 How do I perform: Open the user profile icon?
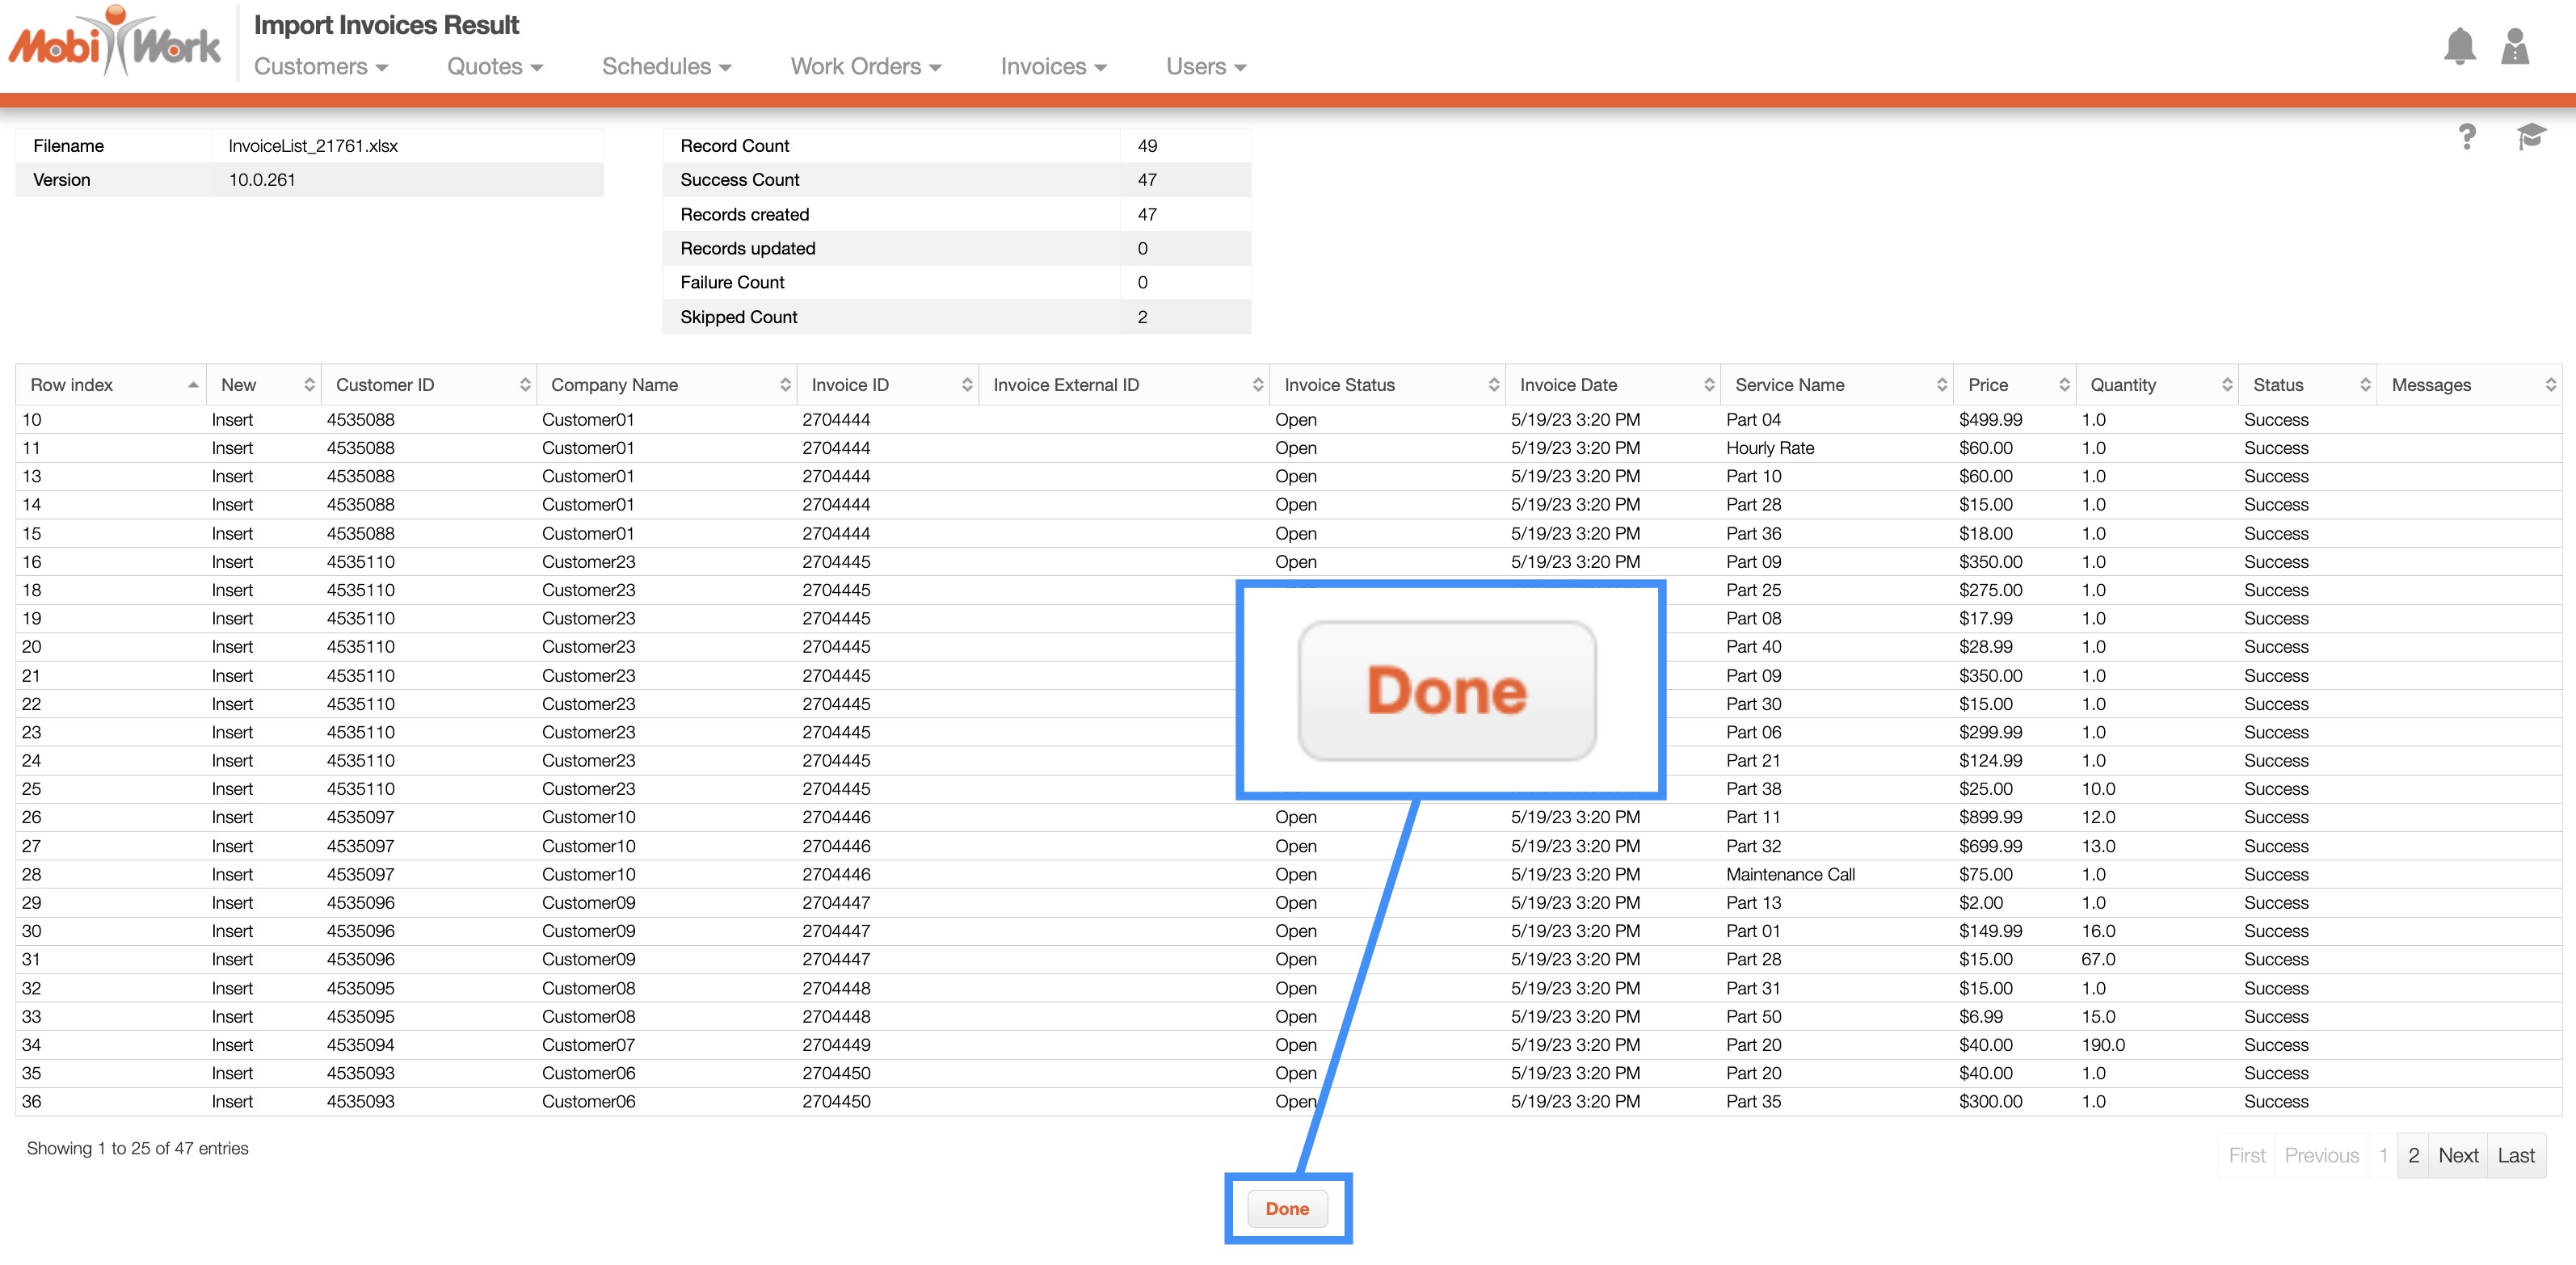click(x=2514, y=47)
